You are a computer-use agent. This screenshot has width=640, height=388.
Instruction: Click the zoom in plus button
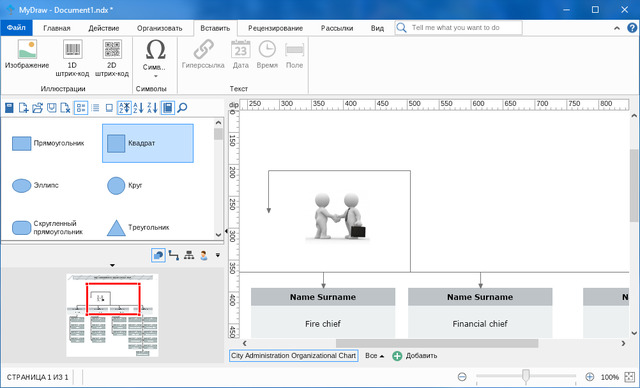coord(589,377)
